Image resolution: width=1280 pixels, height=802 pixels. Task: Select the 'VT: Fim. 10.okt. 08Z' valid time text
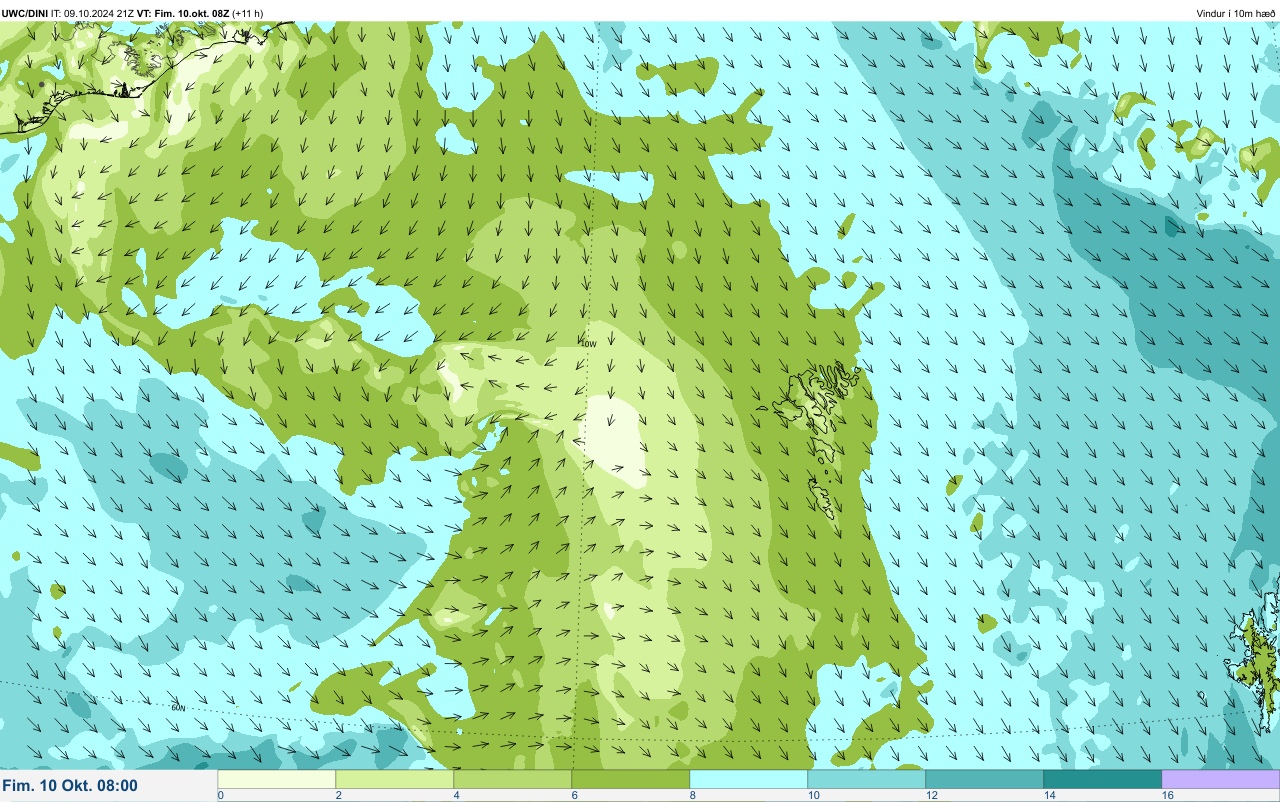[183, 13]
